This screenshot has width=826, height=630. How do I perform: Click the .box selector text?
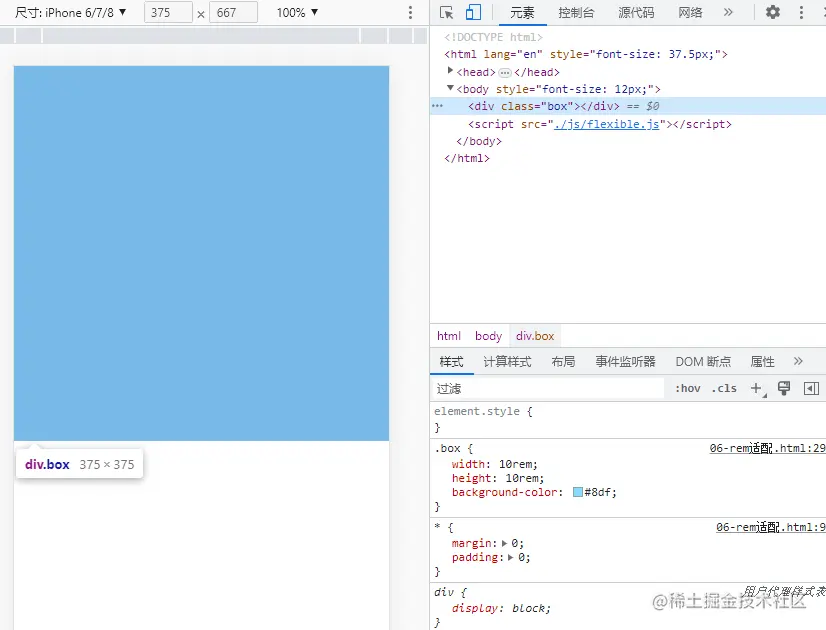tap(447, 448)
